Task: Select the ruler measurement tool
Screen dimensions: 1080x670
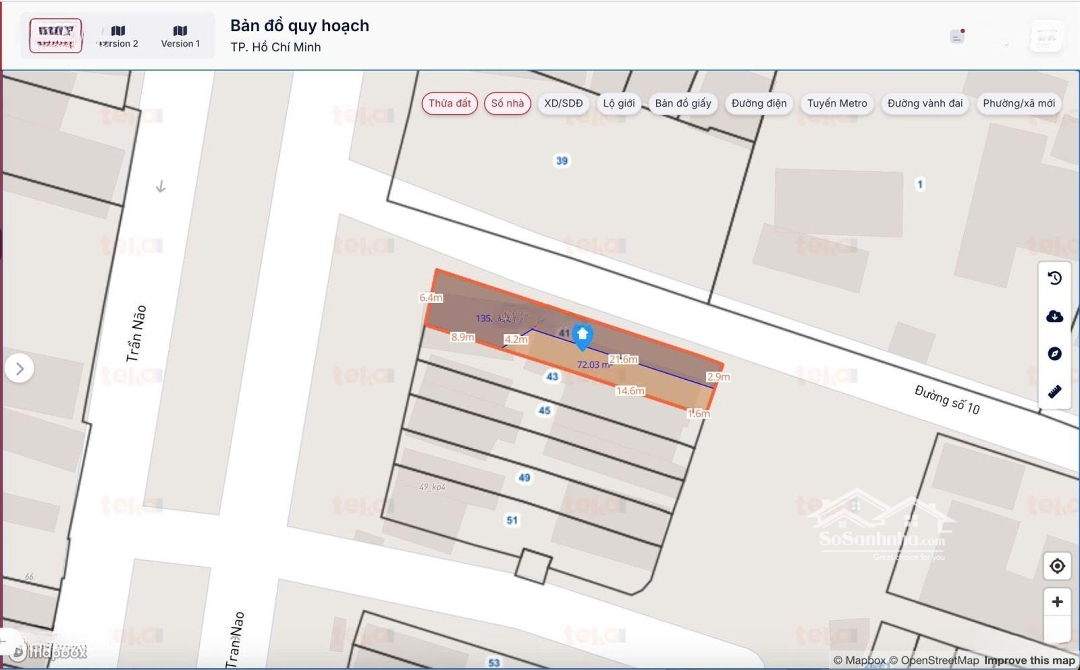Action: point(1054,391)
